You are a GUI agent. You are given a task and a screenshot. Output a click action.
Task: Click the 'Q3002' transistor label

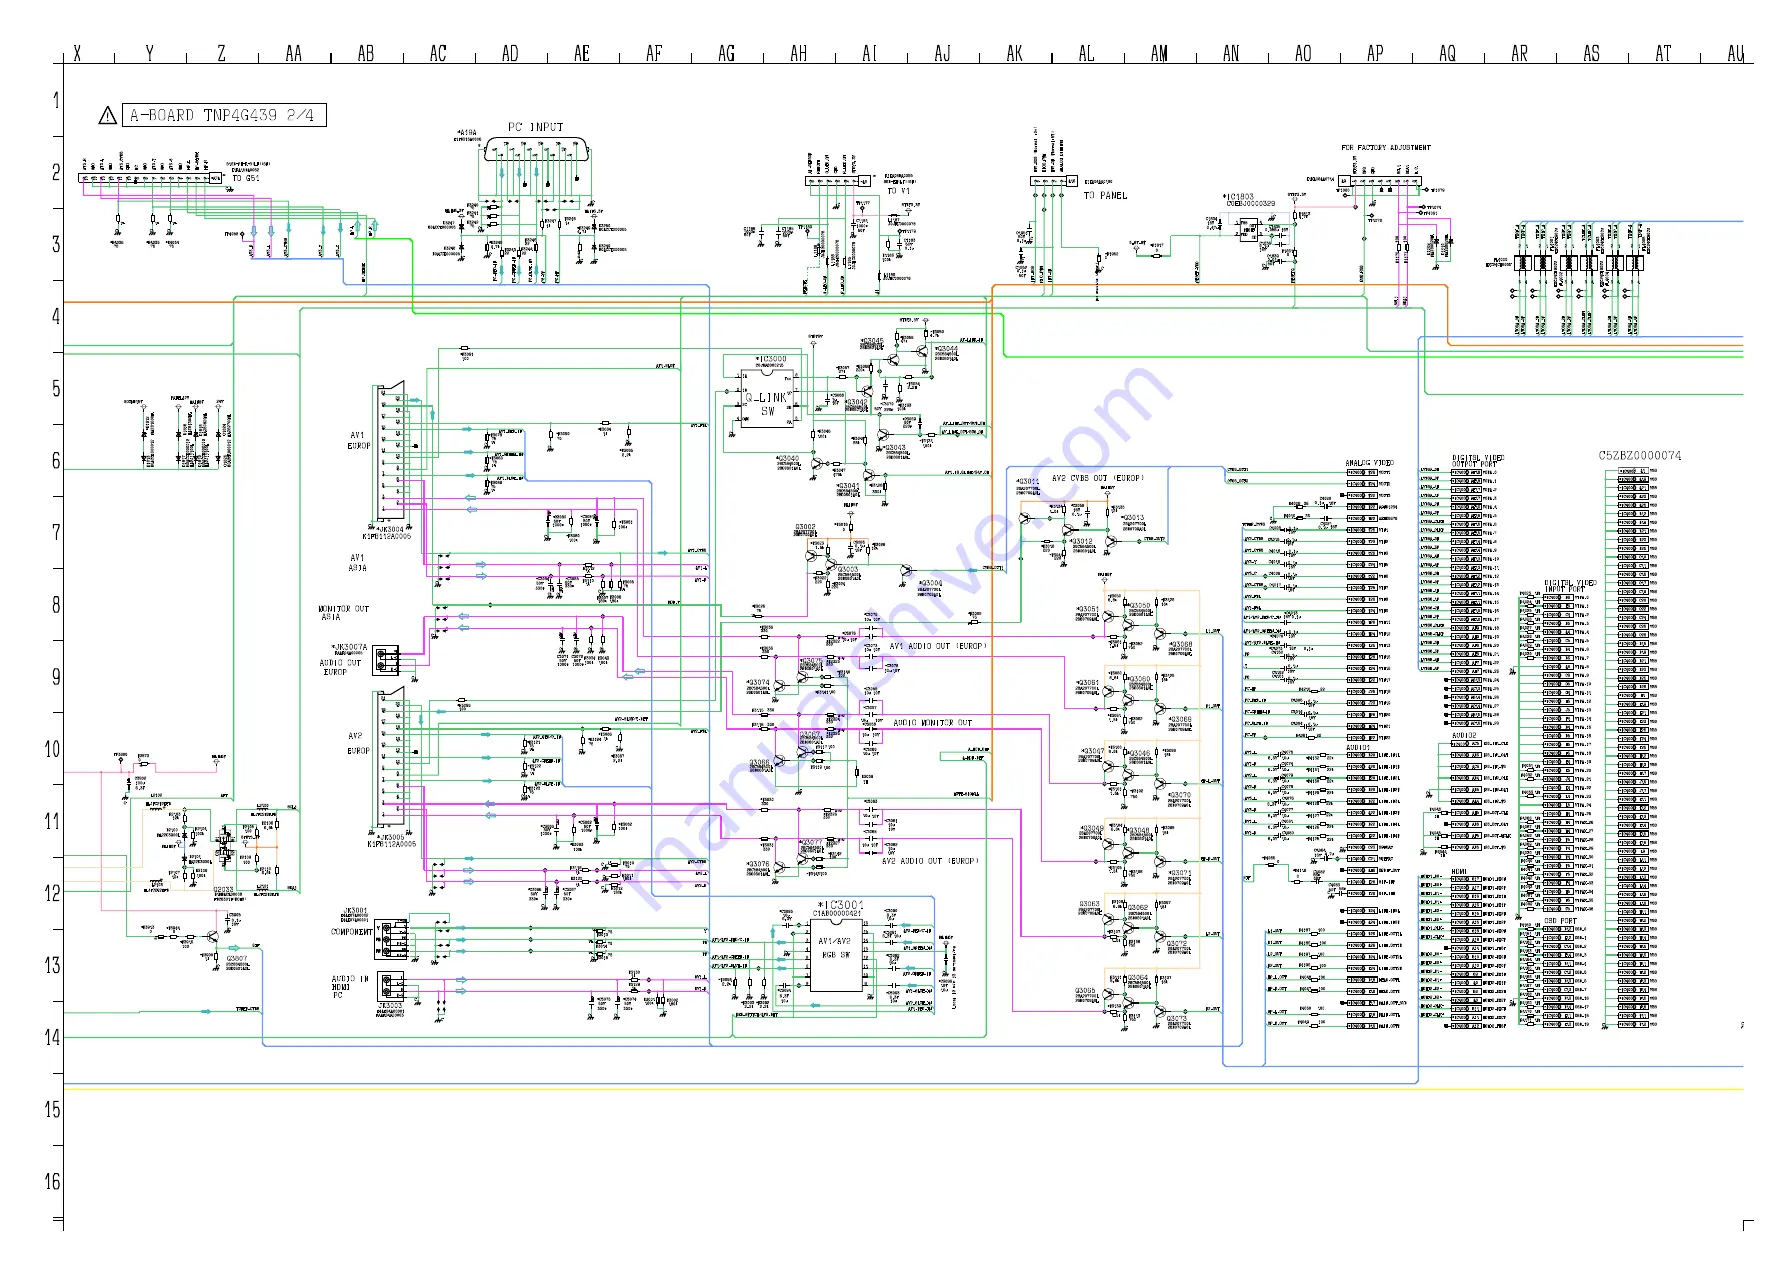click(805, 526)
